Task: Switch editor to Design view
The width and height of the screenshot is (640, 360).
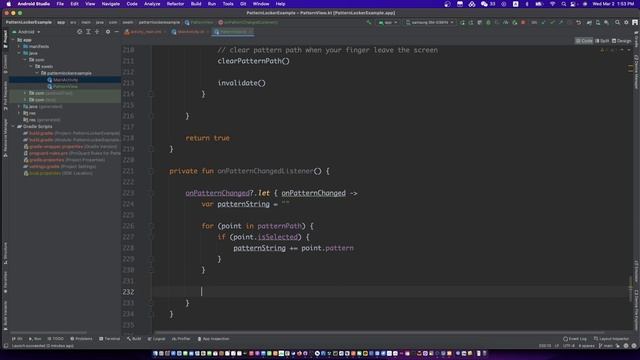Action: coord(621,41)
